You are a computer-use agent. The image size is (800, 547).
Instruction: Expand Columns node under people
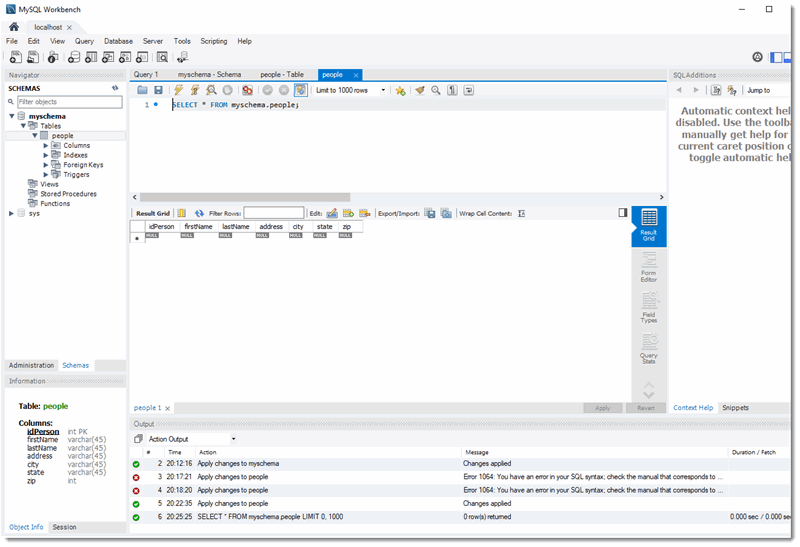click(x=46, y=145)
